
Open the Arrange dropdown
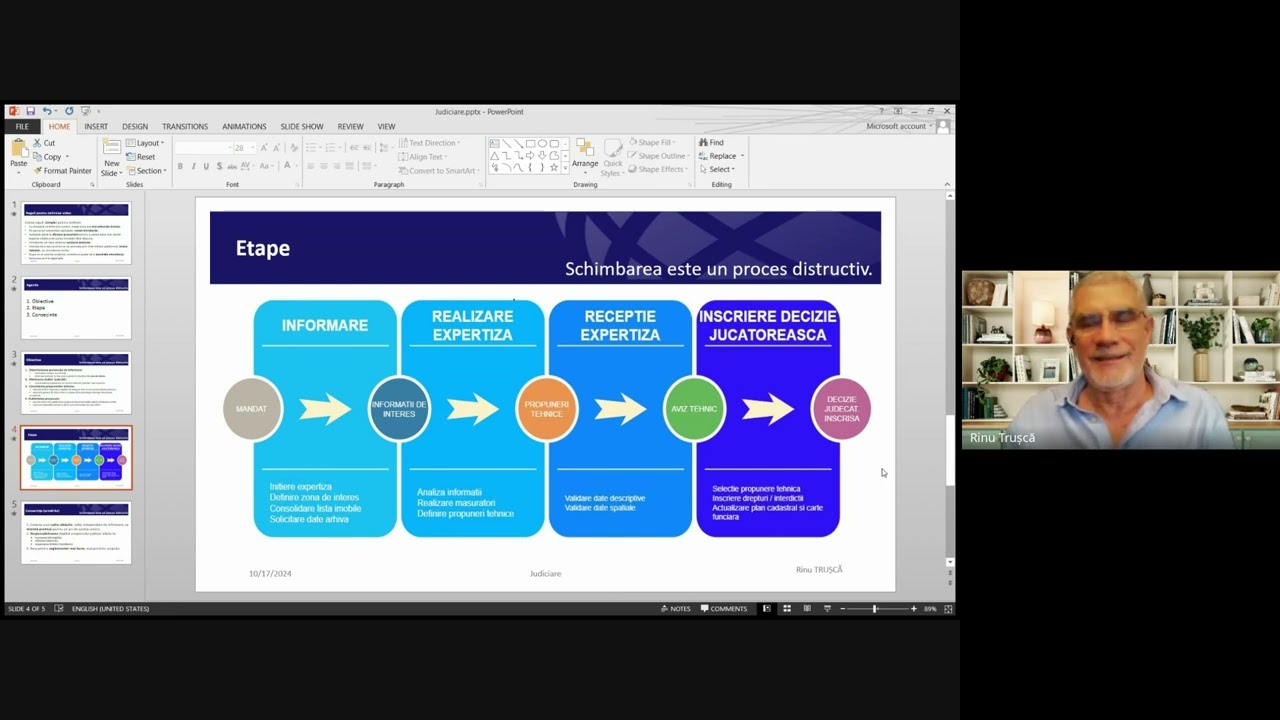(x=585, y=155)
